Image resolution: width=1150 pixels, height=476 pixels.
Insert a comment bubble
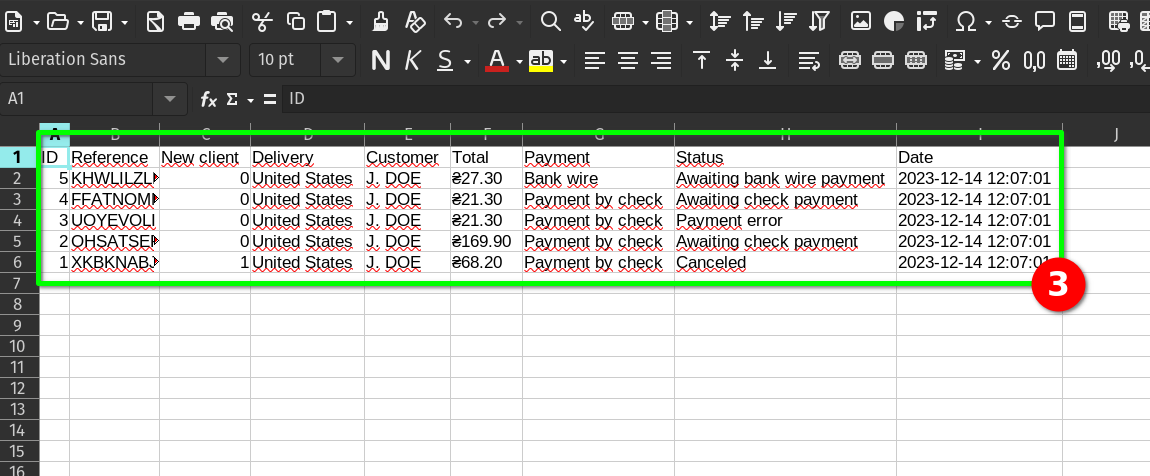click(1044, 22)
